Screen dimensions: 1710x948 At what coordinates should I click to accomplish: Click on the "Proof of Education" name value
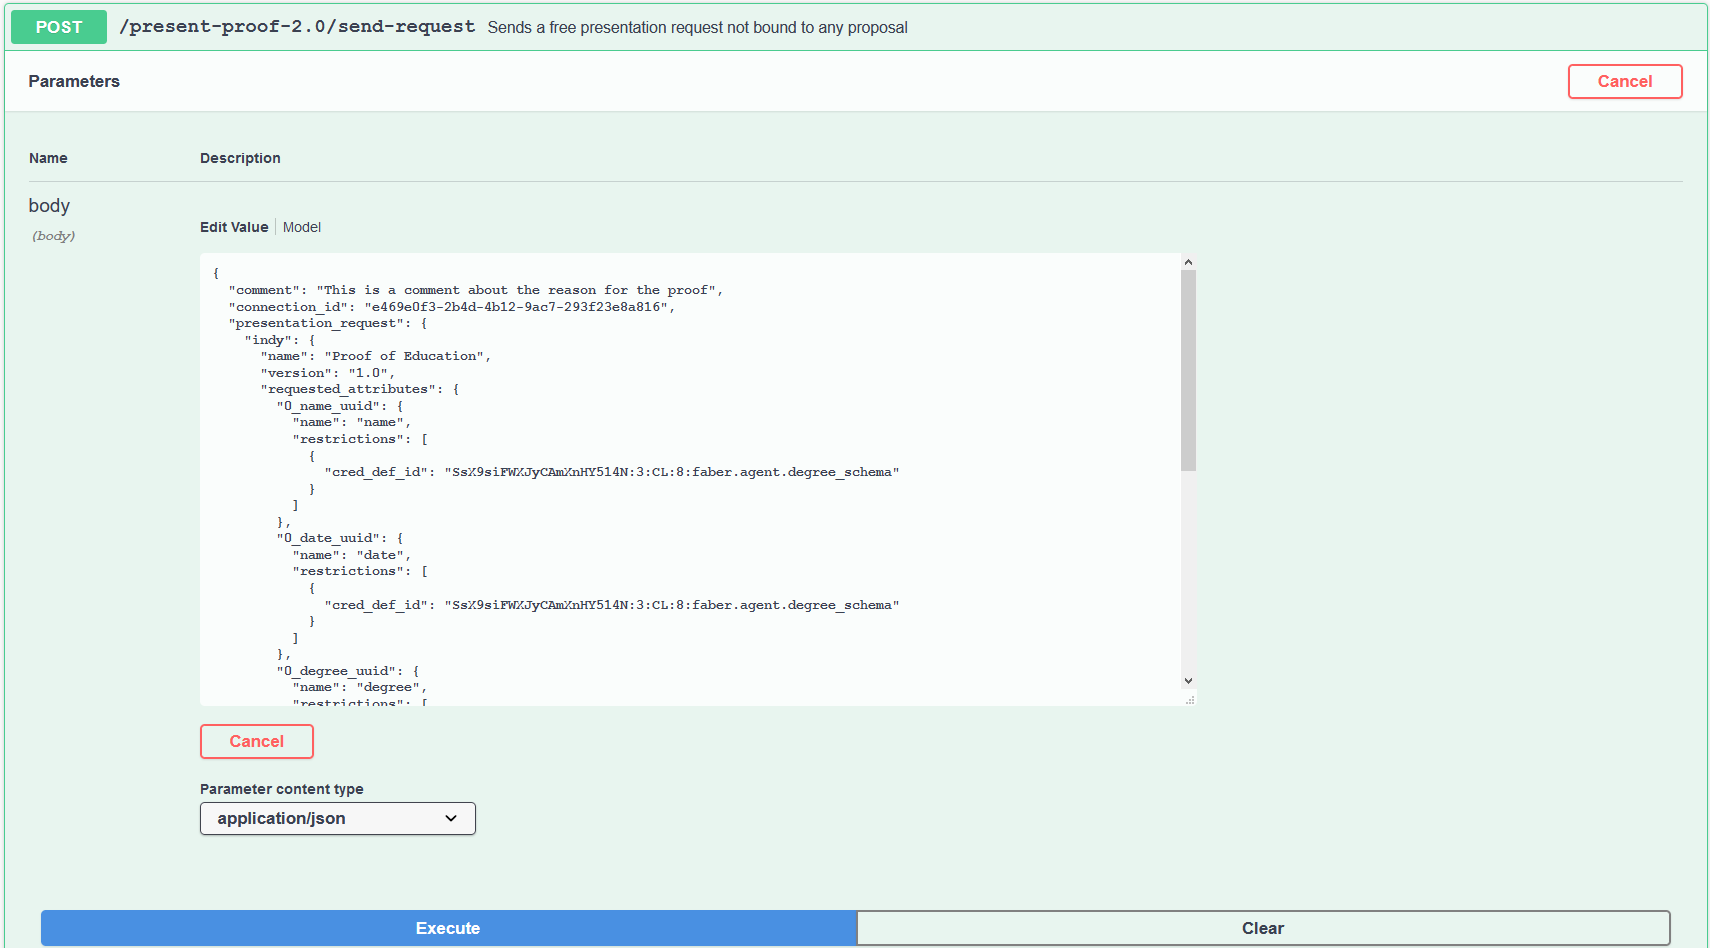click(405, 356)
